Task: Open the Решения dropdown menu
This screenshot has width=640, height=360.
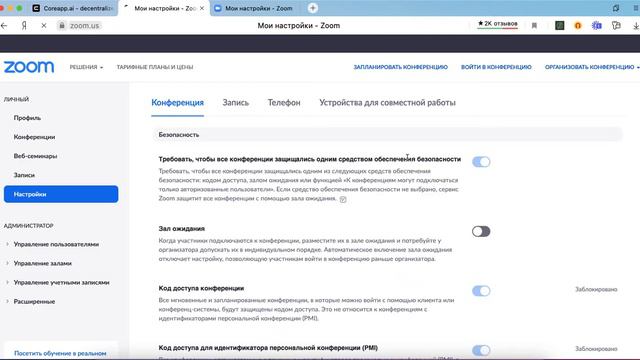Action: [86, 67]
